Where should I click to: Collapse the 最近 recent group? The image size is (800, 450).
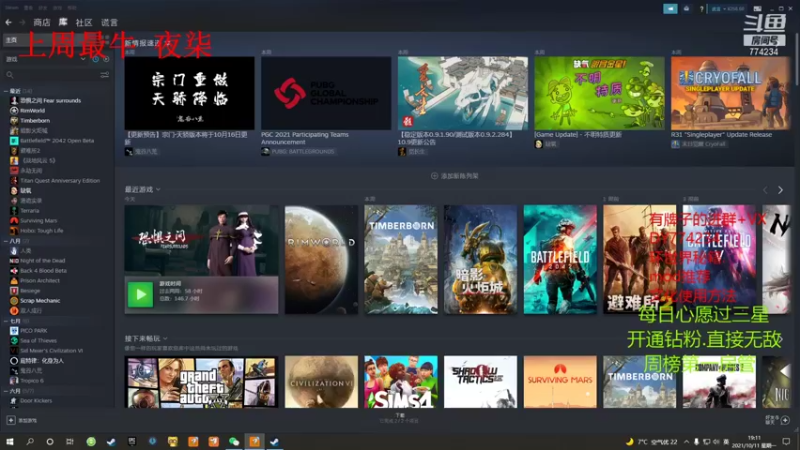tap(6, 91)
